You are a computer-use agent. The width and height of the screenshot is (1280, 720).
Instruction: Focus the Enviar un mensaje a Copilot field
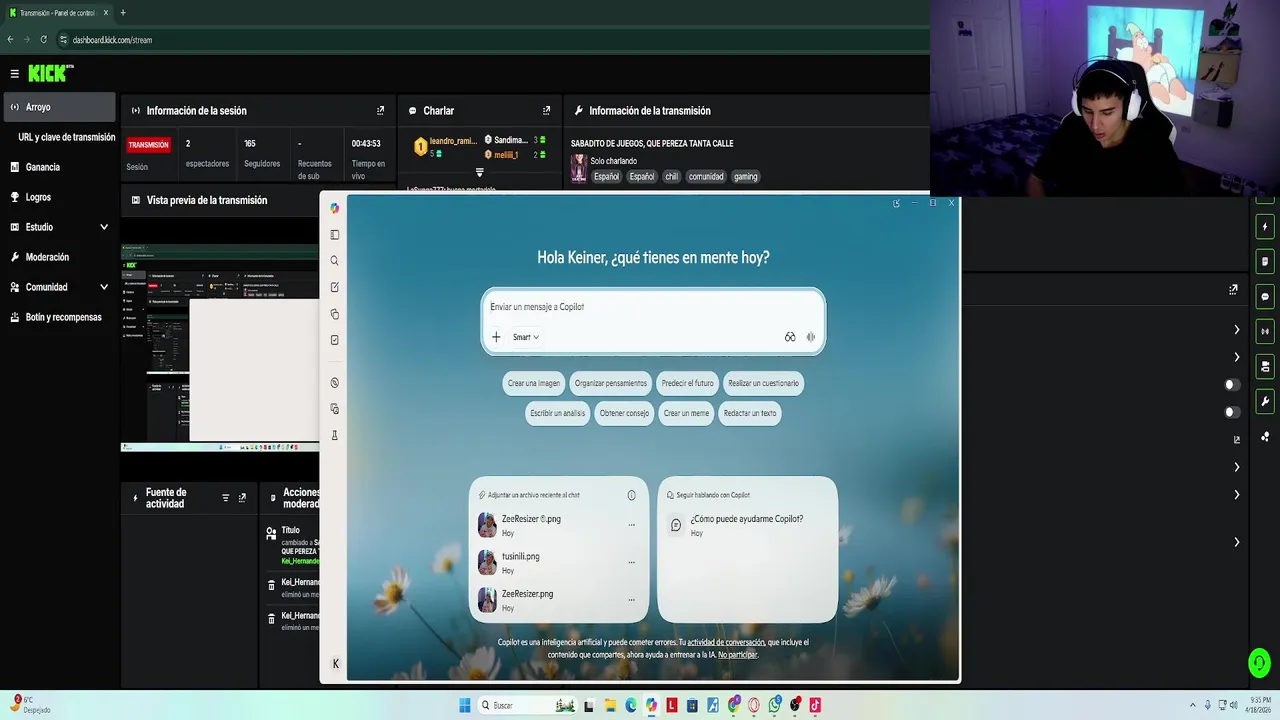point(654,307)
